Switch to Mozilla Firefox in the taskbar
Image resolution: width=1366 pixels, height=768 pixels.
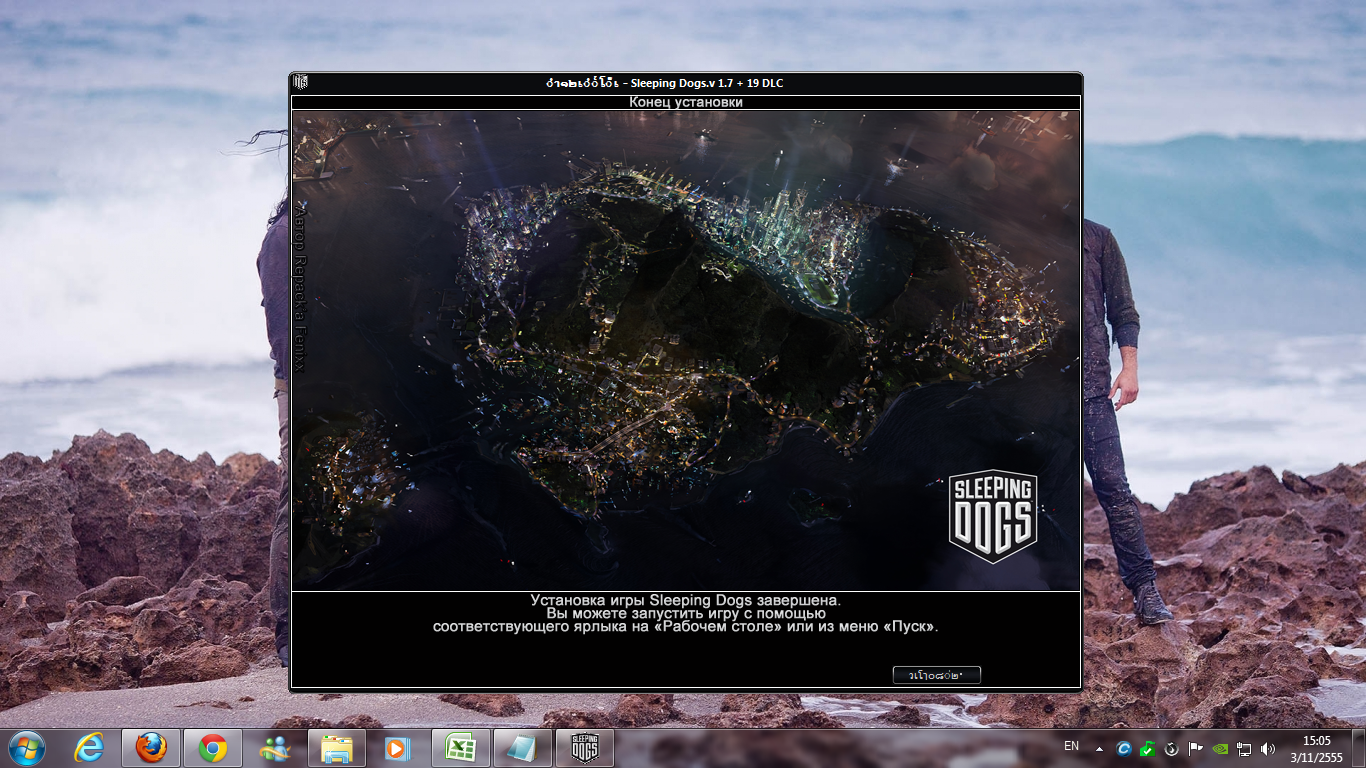pyautogui.click(x=151, y=748)
